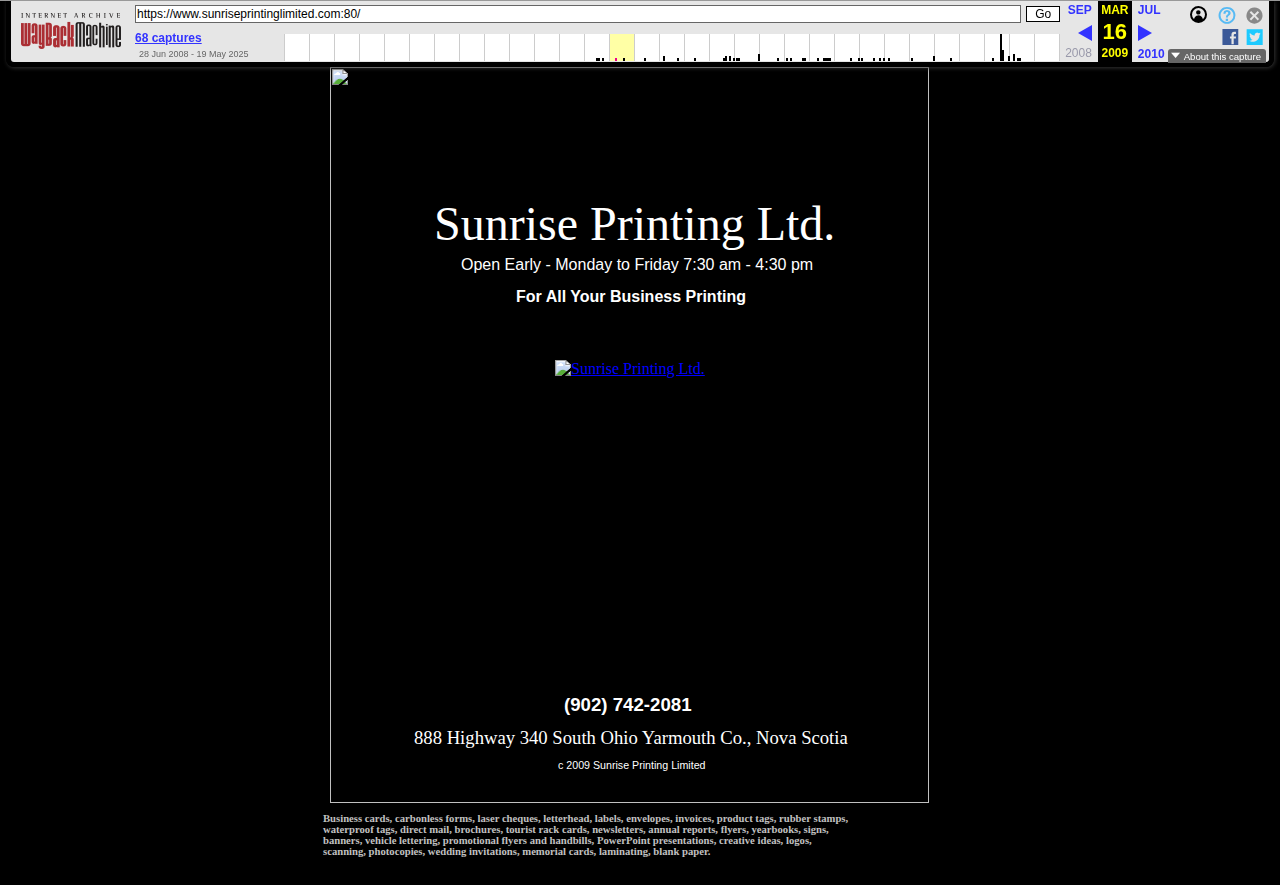Click the broken image at page top
The width and height of the screenshot is (1280, 885).
[x=340, y=78]
